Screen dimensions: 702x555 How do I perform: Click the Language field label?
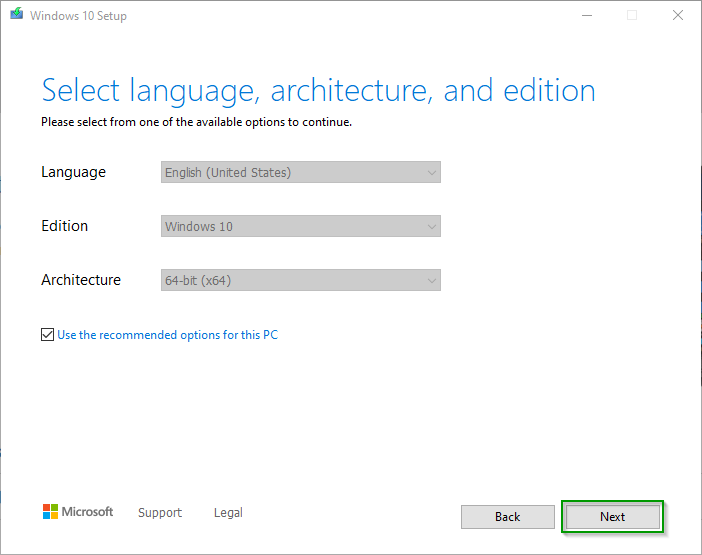[73, 172]
